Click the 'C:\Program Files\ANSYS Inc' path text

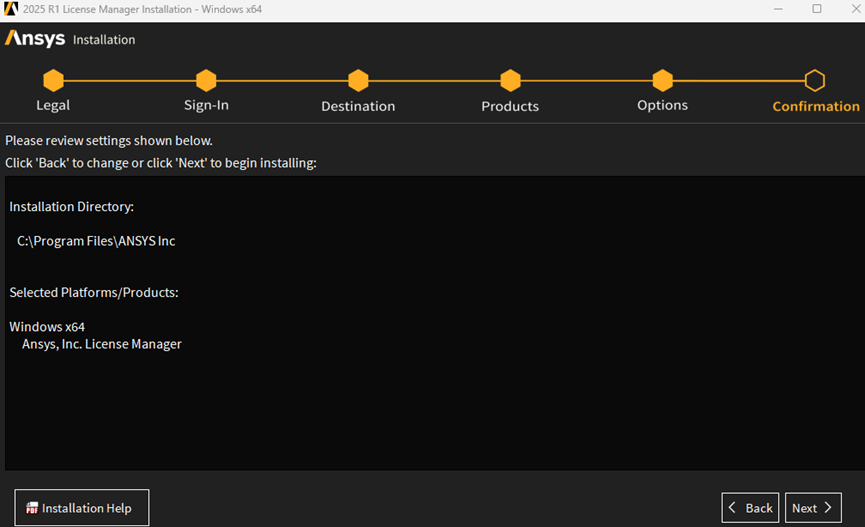96,241
